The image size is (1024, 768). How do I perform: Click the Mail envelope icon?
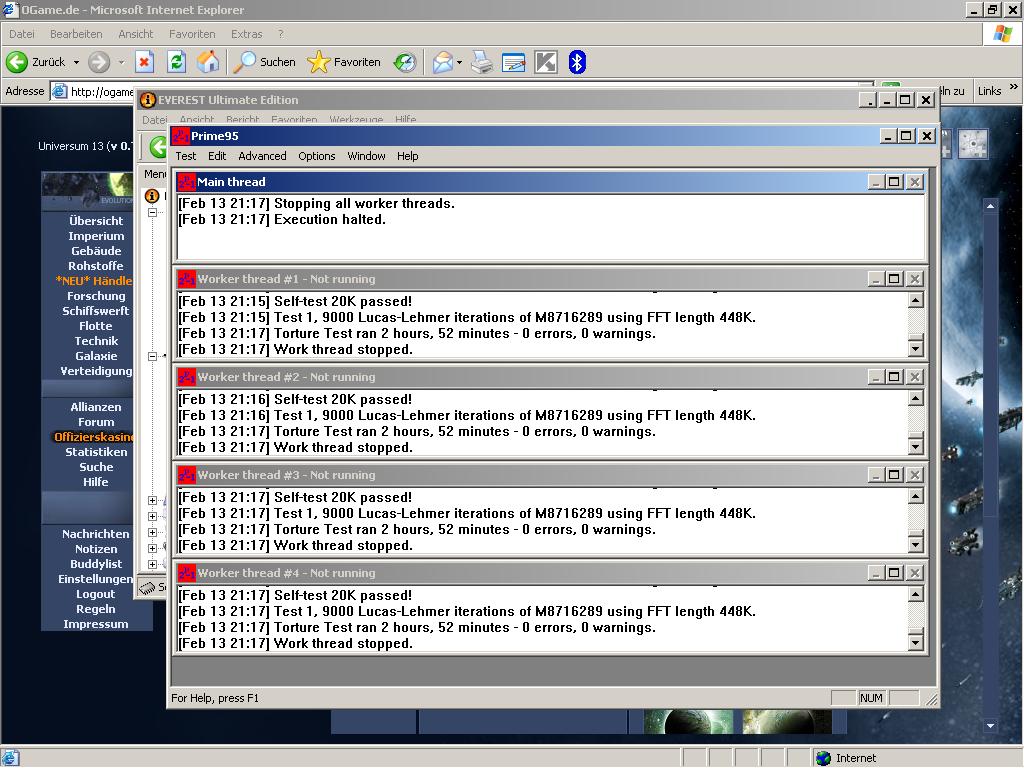tap(442, 63)
